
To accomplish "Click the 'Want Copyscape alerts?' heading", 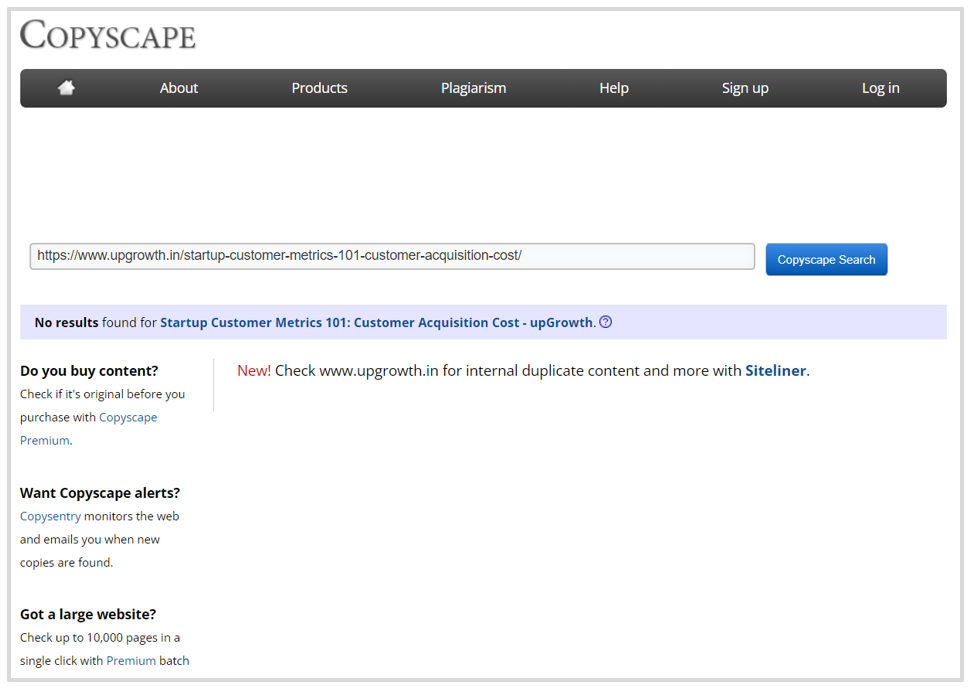I will (100, 493).
